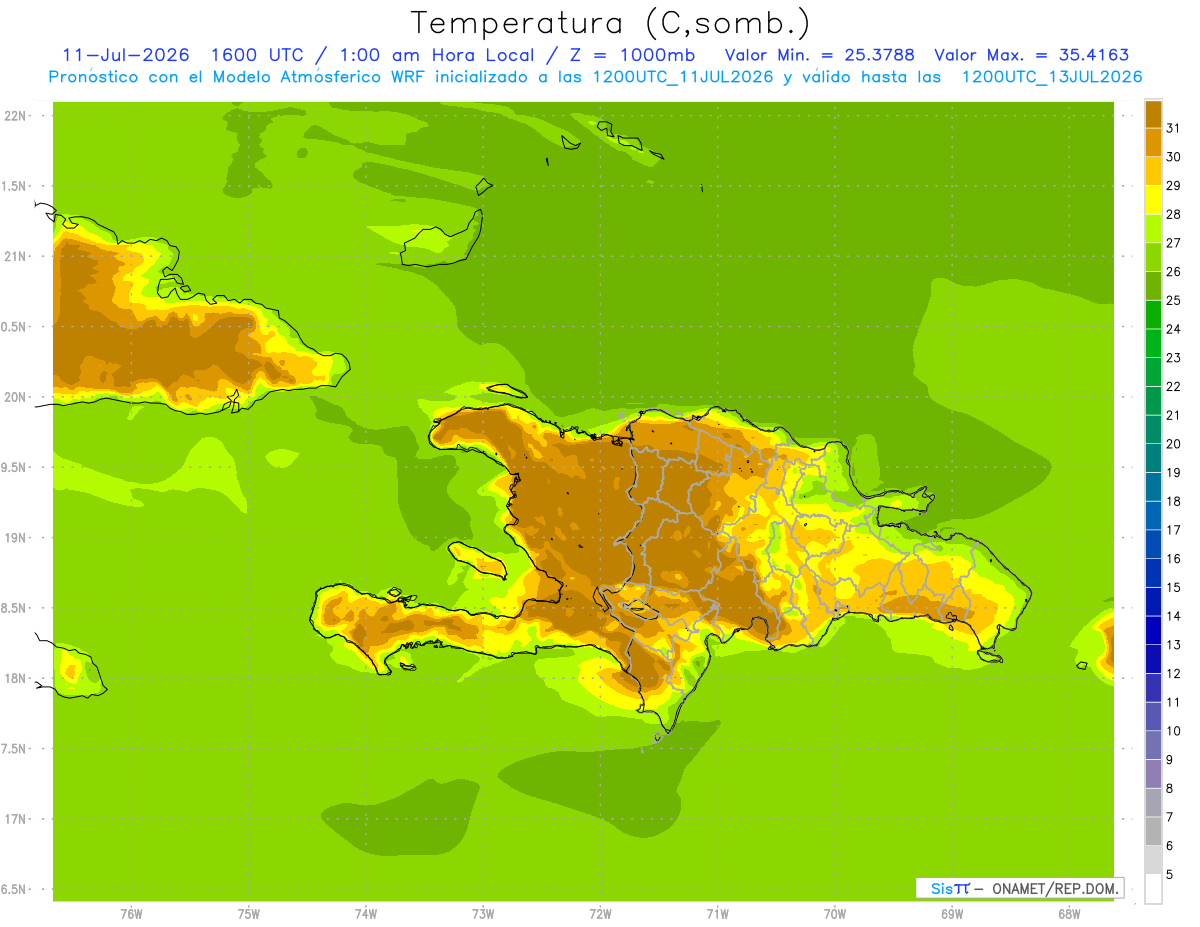Select the date text '11-Jul-2026'
This screenshot has width=1200, height=927.
[126, 55]
